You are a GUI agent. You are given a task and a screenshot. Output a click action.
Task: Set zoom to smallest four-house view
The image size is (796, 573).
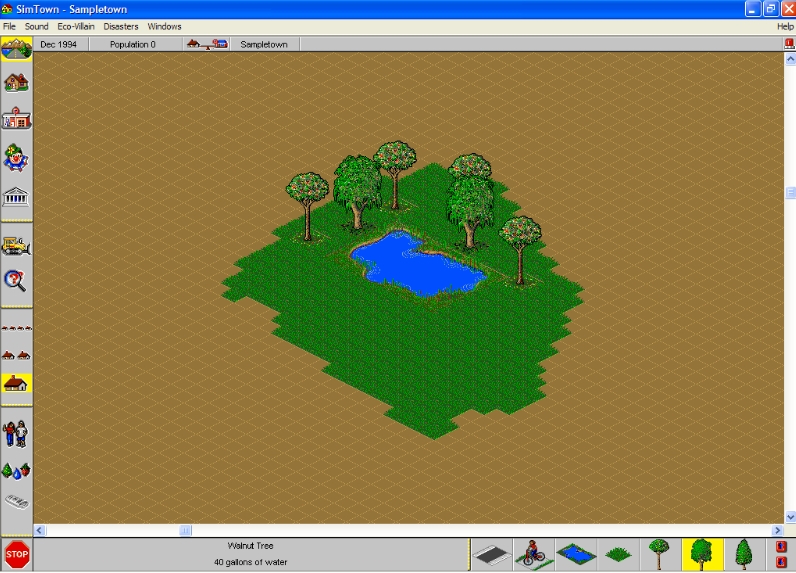point(16,328)
